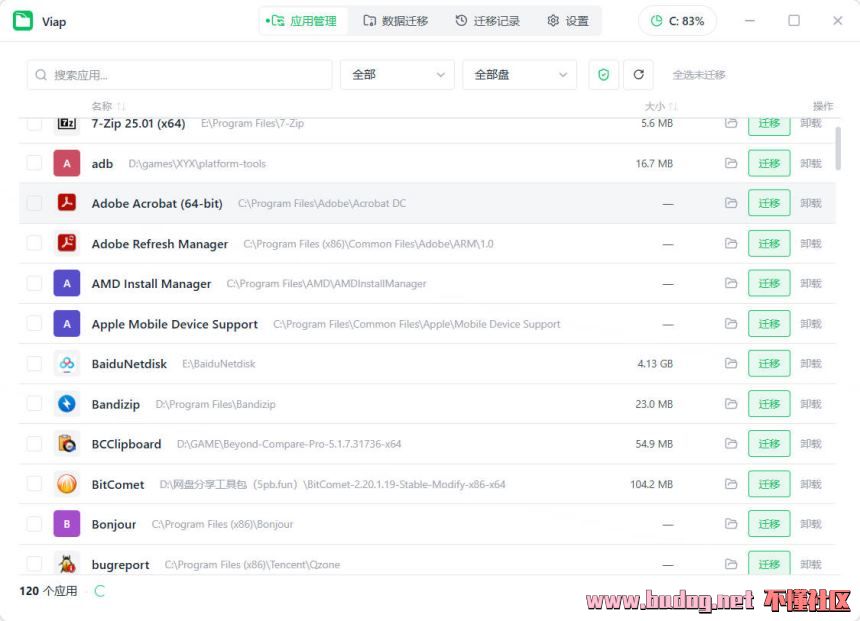Click the search magnifier icon
860x621 pixels.
tap(41, 75)
